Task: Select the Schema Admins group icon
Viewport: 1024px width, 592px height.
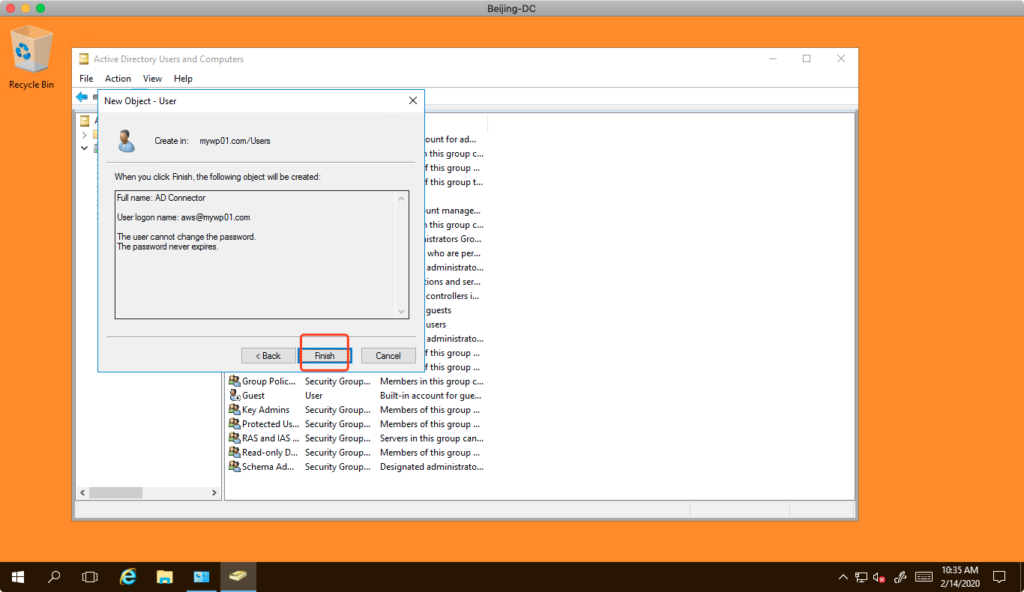Action: pyautogui.click(x=234, y=467)
